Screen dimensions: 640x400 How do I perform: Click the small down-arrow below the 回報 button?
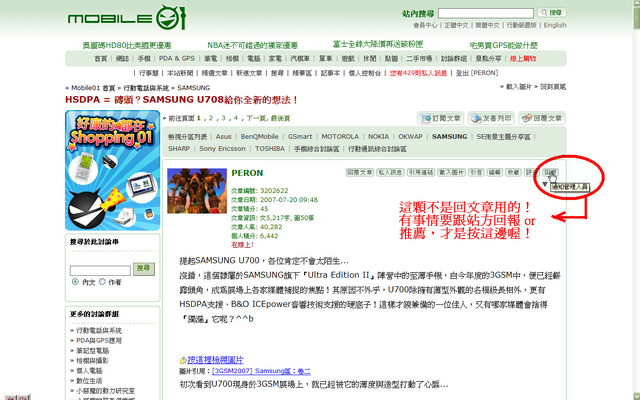[544, 184]
